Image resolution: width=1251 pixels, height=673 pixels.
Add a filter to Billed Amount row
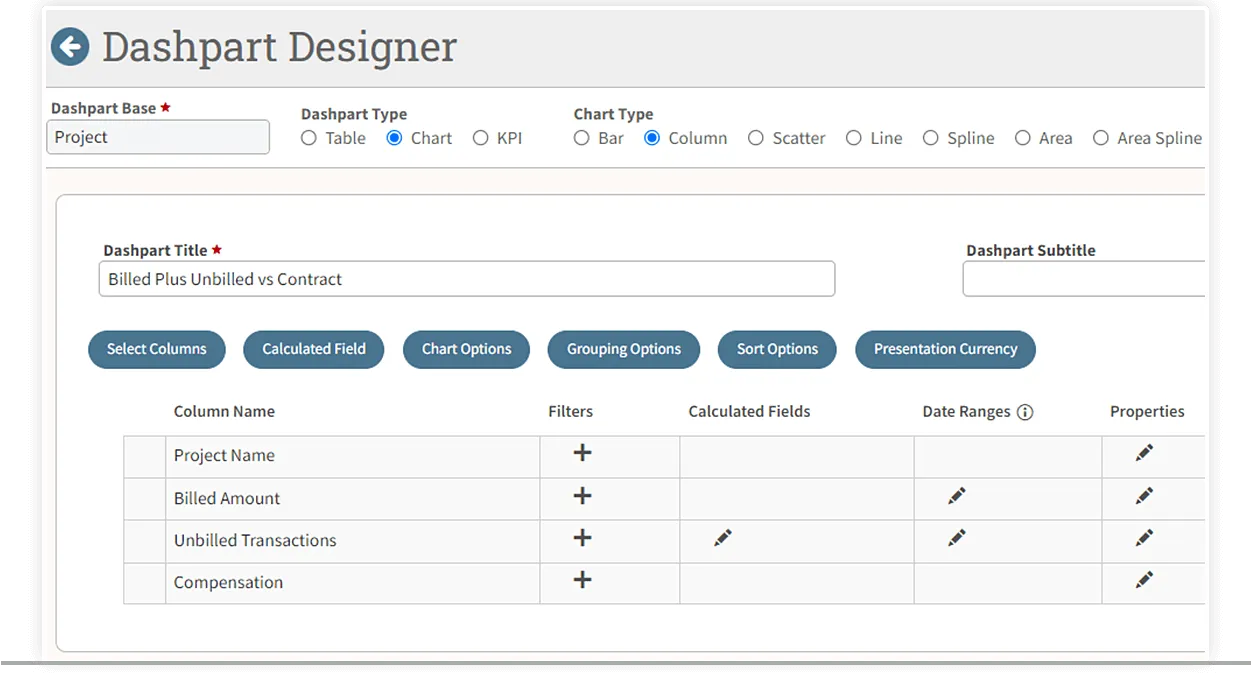click(582, 496)
